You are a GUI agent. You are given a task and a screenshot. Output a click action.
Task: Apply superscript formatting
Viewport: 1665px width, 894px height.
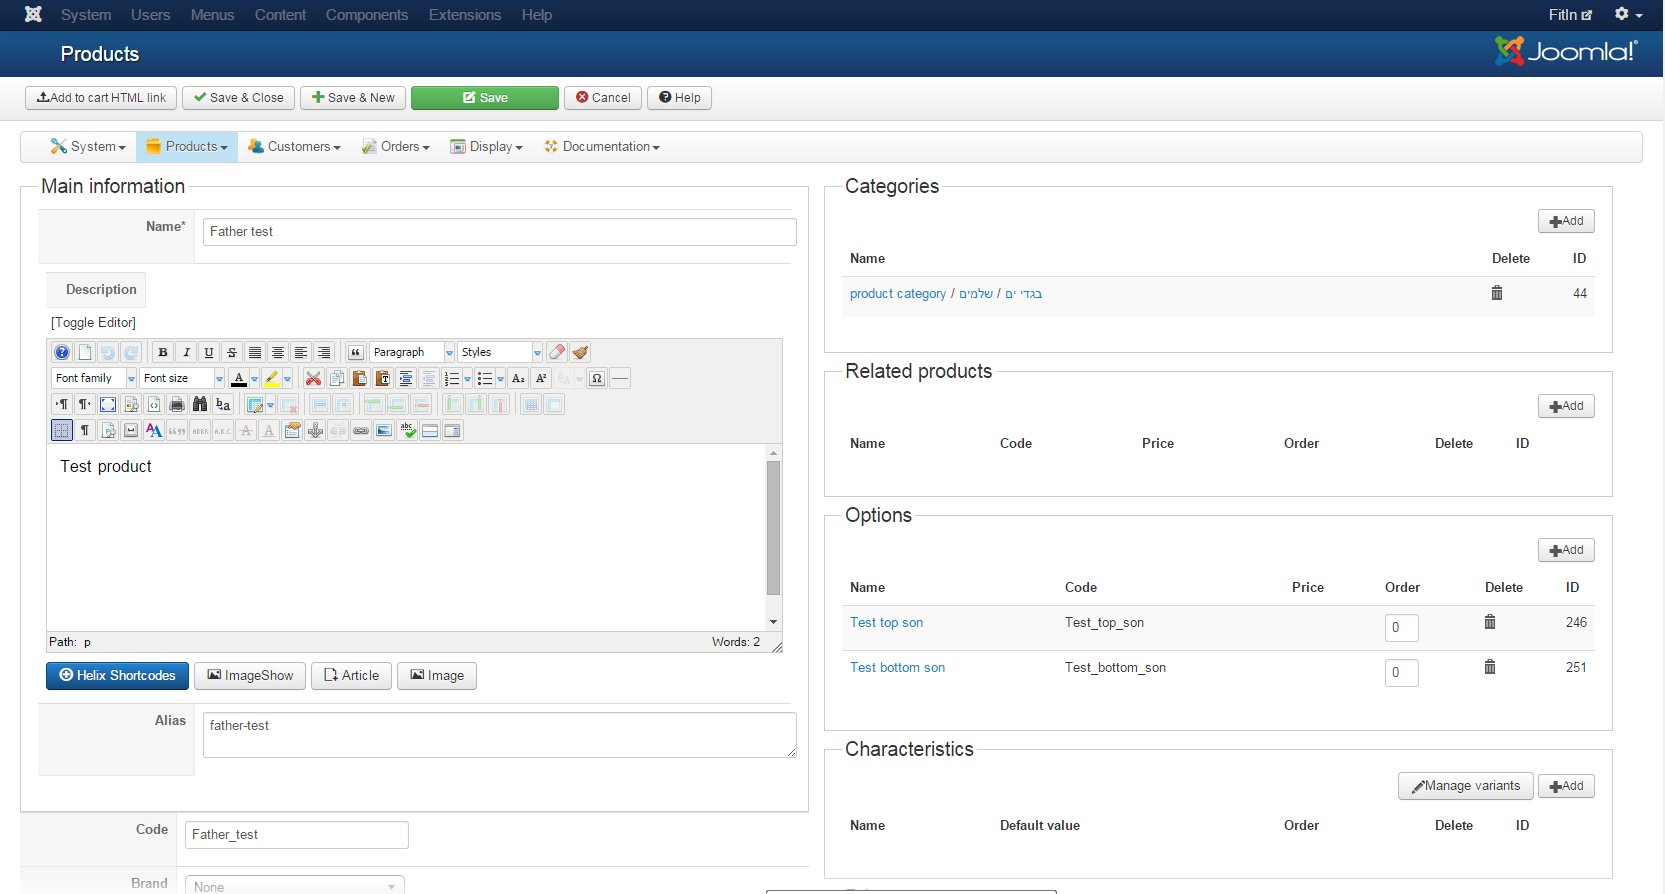pyautogui.click(x=541, y=378)
